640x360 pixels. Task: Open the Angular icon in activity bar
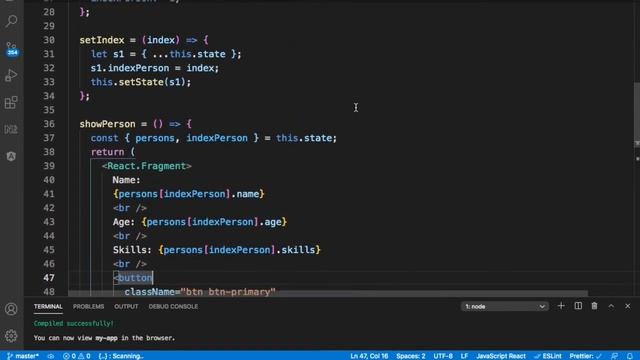(11, 156)
